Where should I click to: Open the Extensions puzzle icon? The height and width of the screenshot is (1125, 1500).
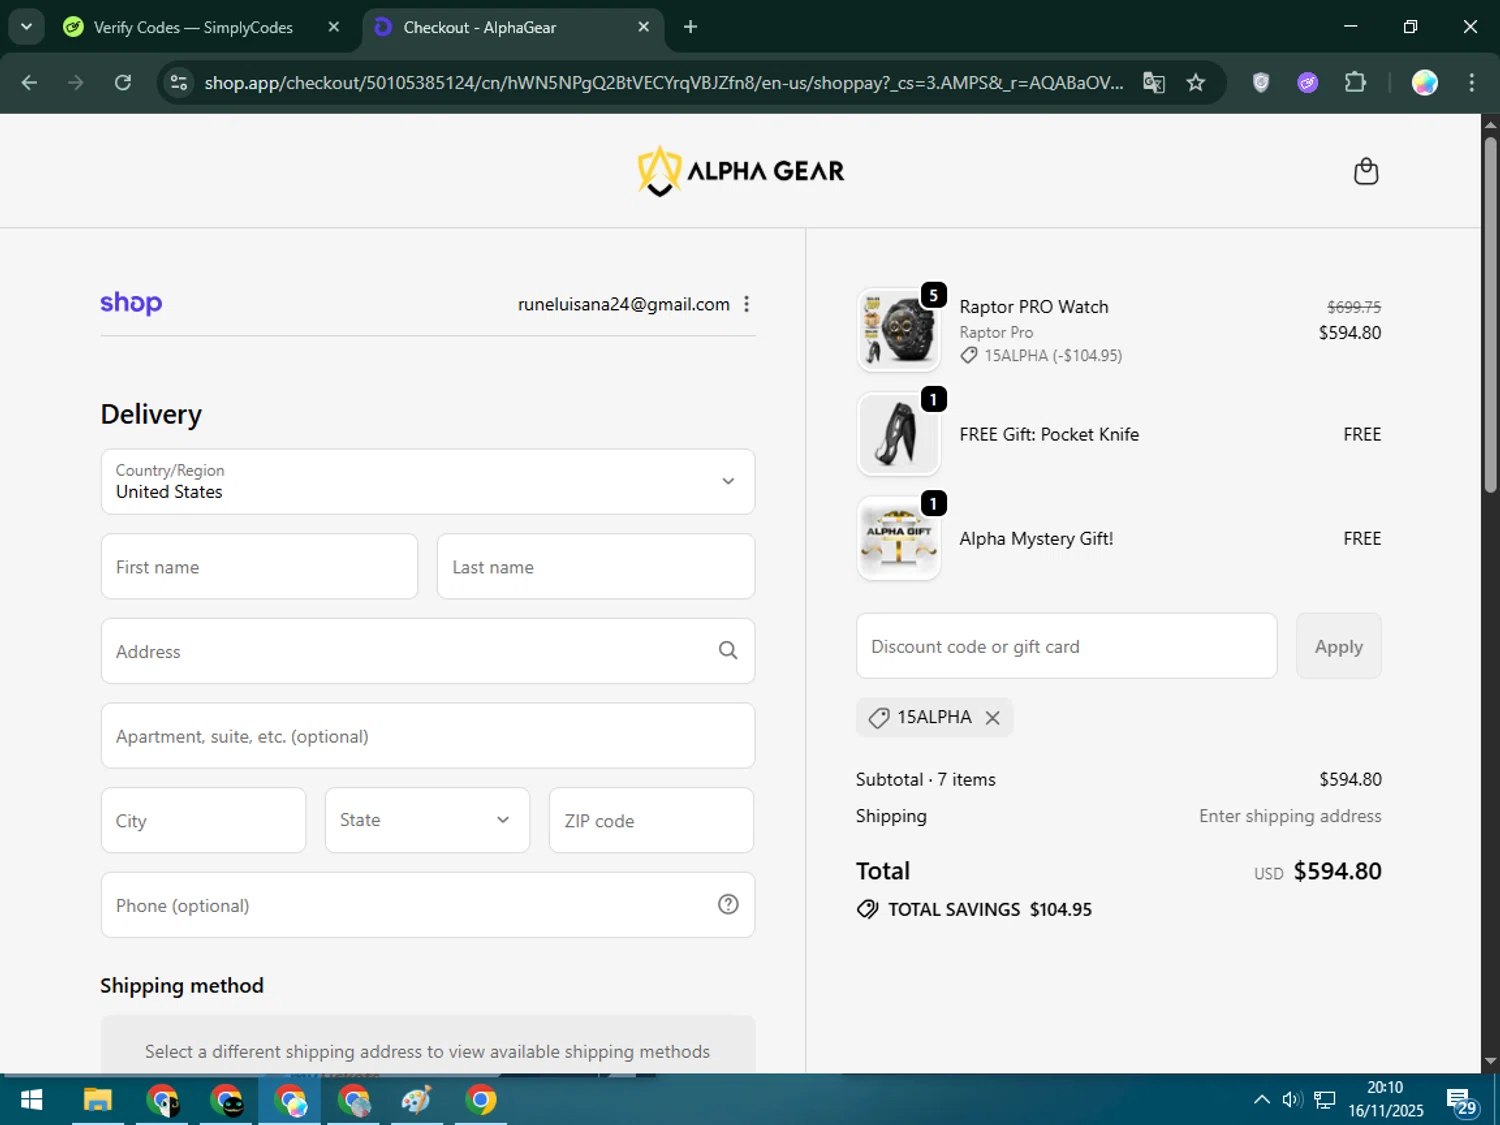pos(1355,83)
